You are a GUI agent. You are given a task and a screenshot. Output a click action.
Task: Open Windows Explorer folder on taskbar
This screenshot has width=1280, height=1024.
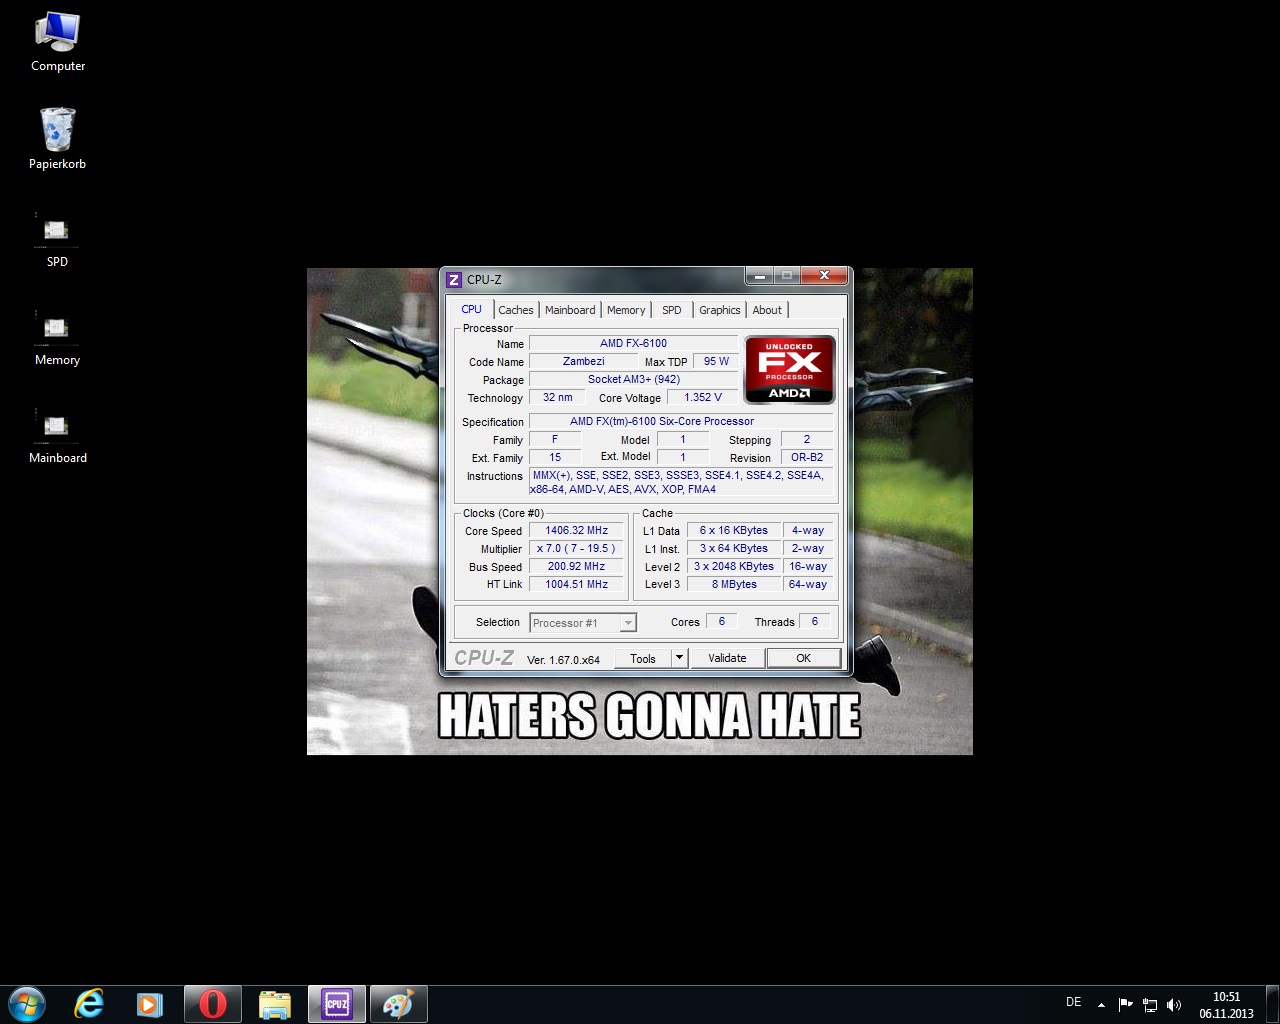(x=274, y=1004)
